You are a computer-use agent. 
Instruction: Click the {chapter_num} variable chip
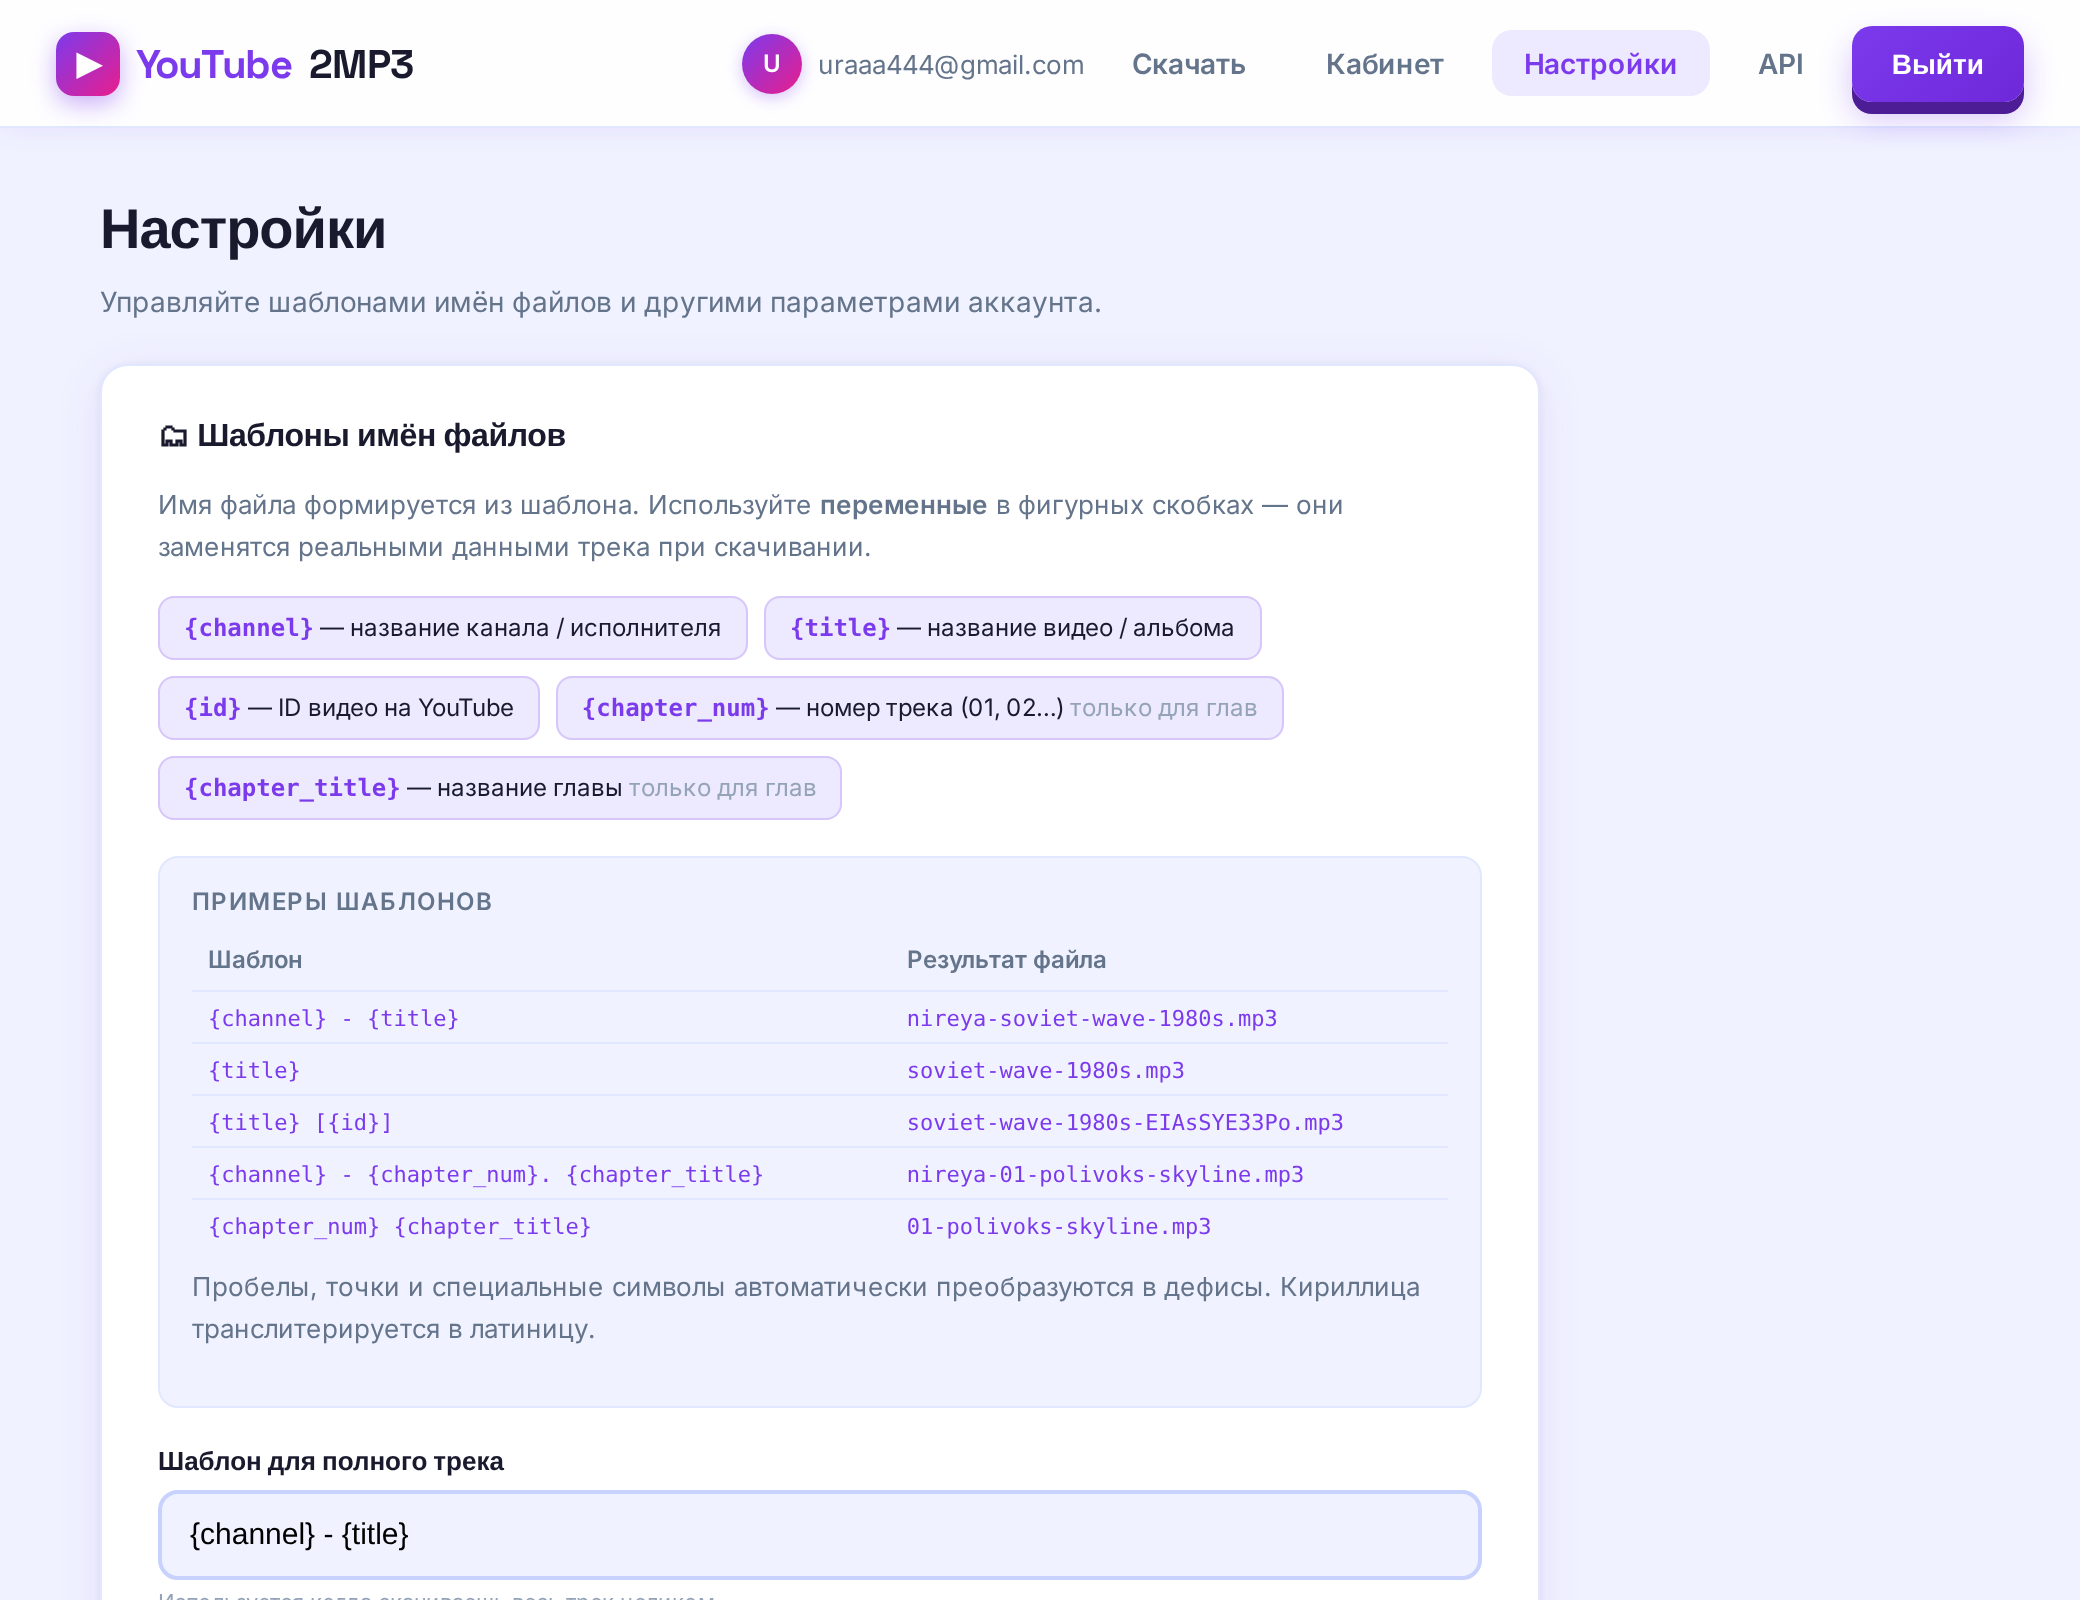[919, 708]
